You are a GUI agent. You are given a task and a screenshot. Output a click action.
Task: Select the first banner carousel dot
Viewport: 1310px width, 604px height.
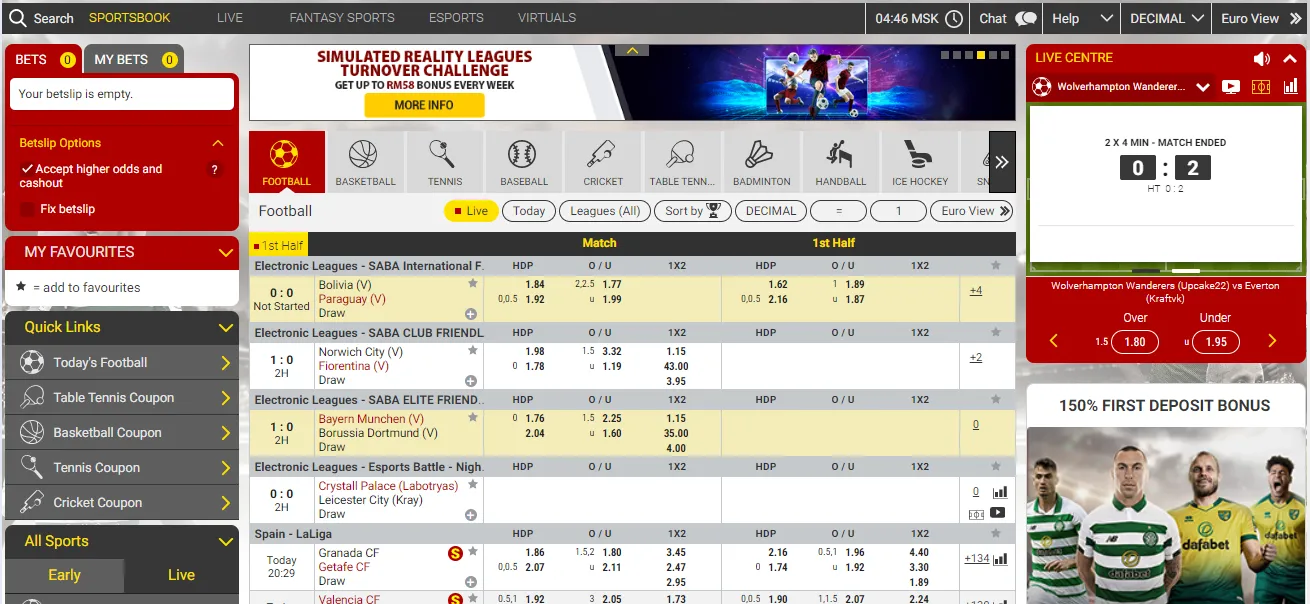945,55
